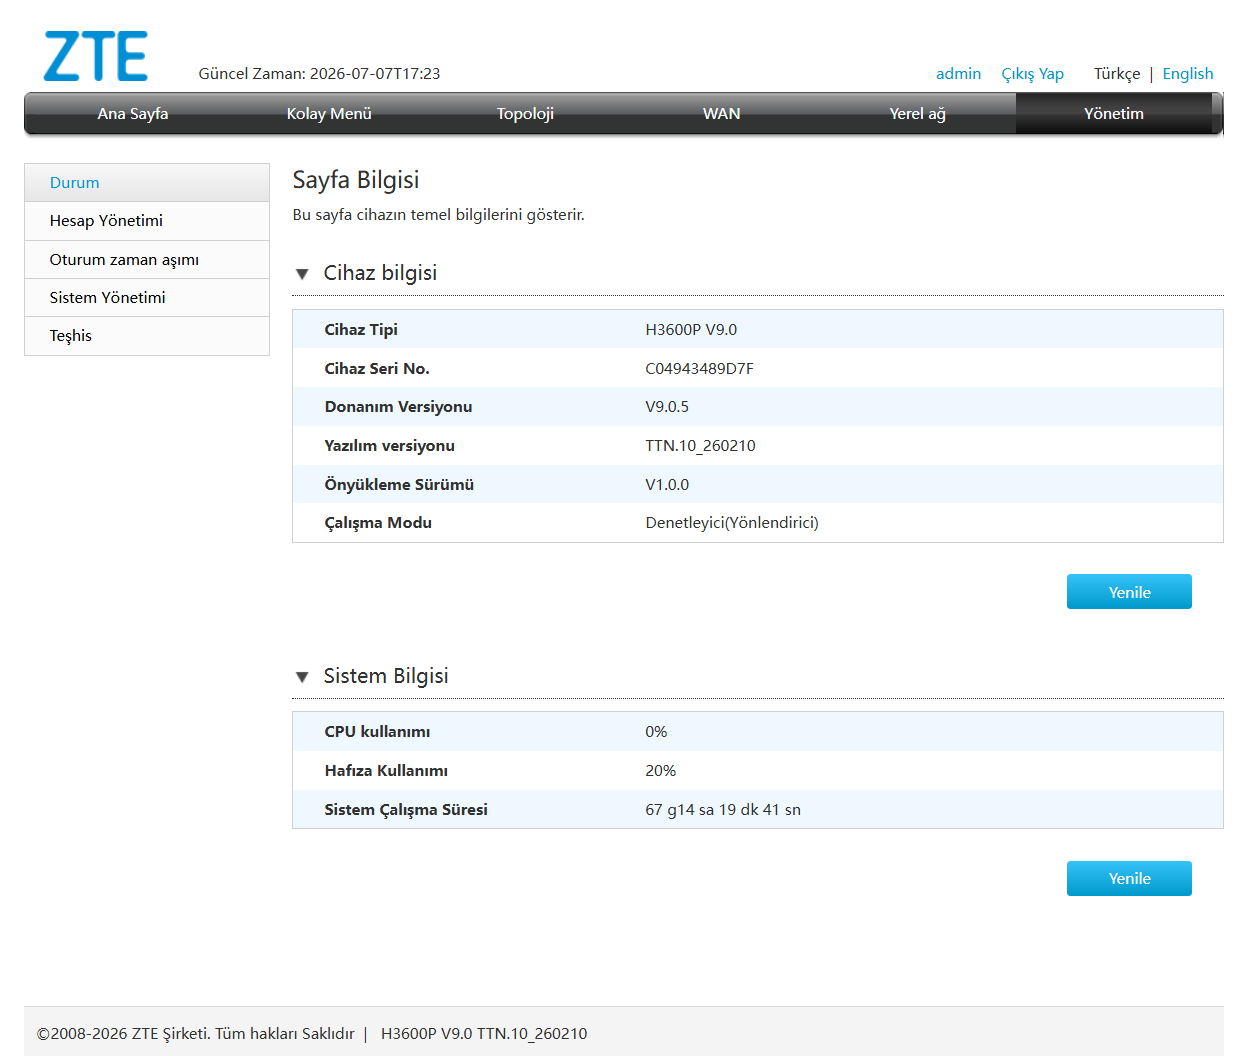Click the Sistem Bilgisi heading
The image size is (1240, 1056).
(386, 676)
